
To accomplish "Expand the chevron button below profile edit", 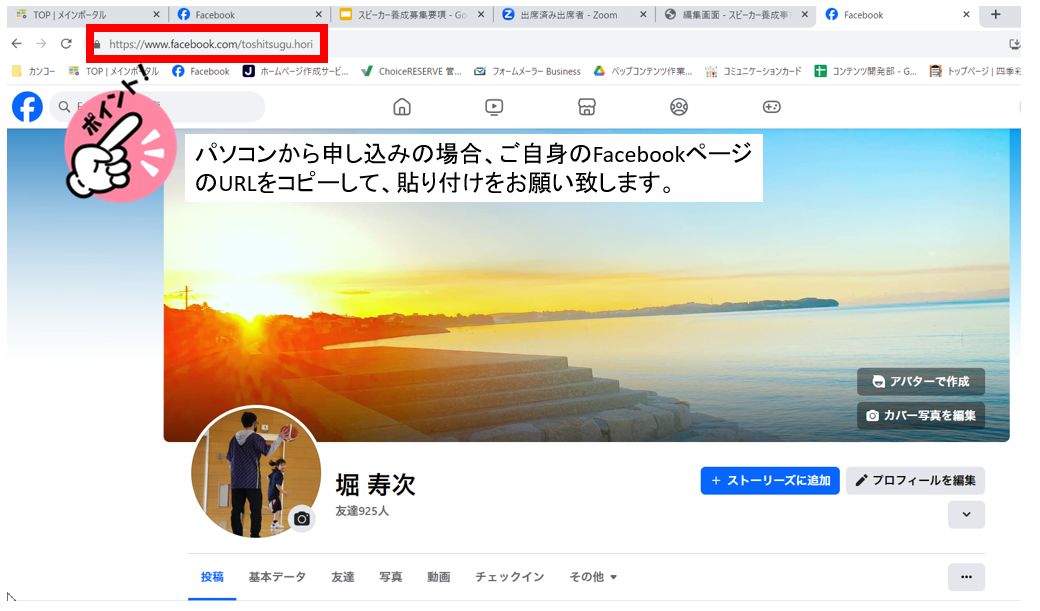I will pyautogui.click(x=966, y=514).
